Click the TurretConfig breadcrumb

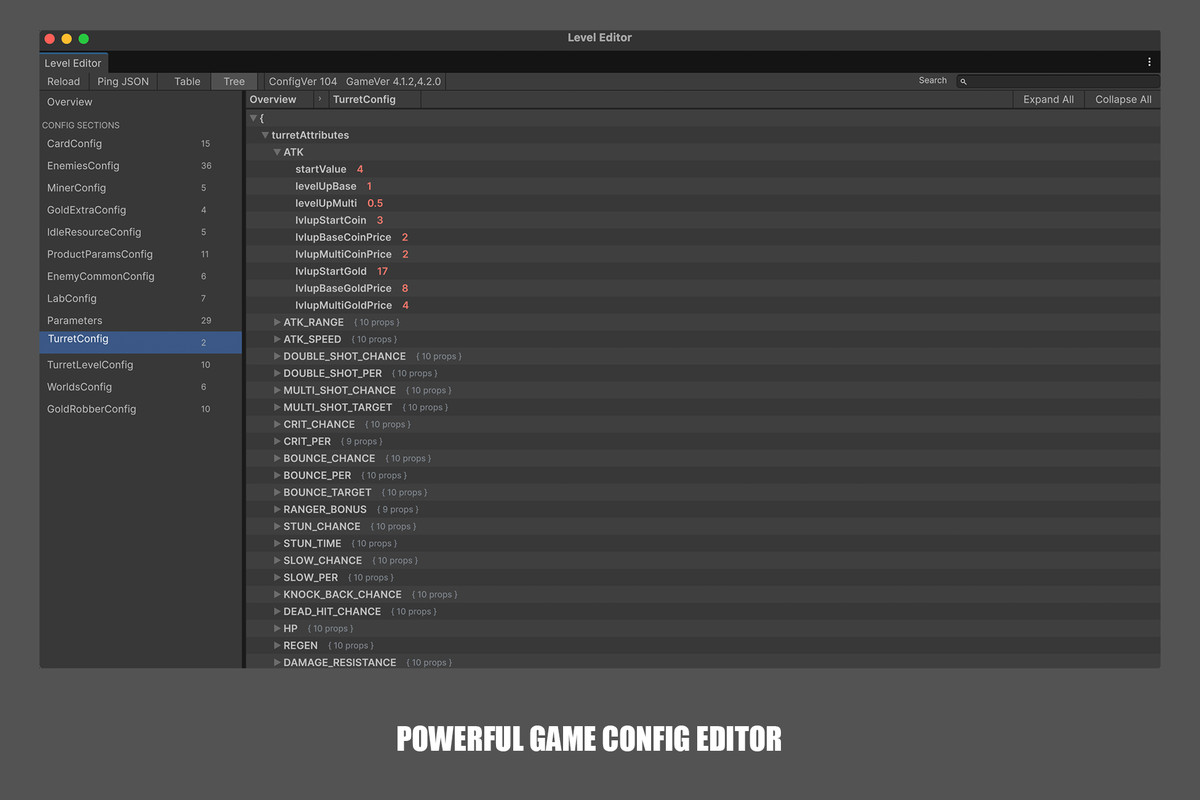pyautogui.click(x=364, y=99)
